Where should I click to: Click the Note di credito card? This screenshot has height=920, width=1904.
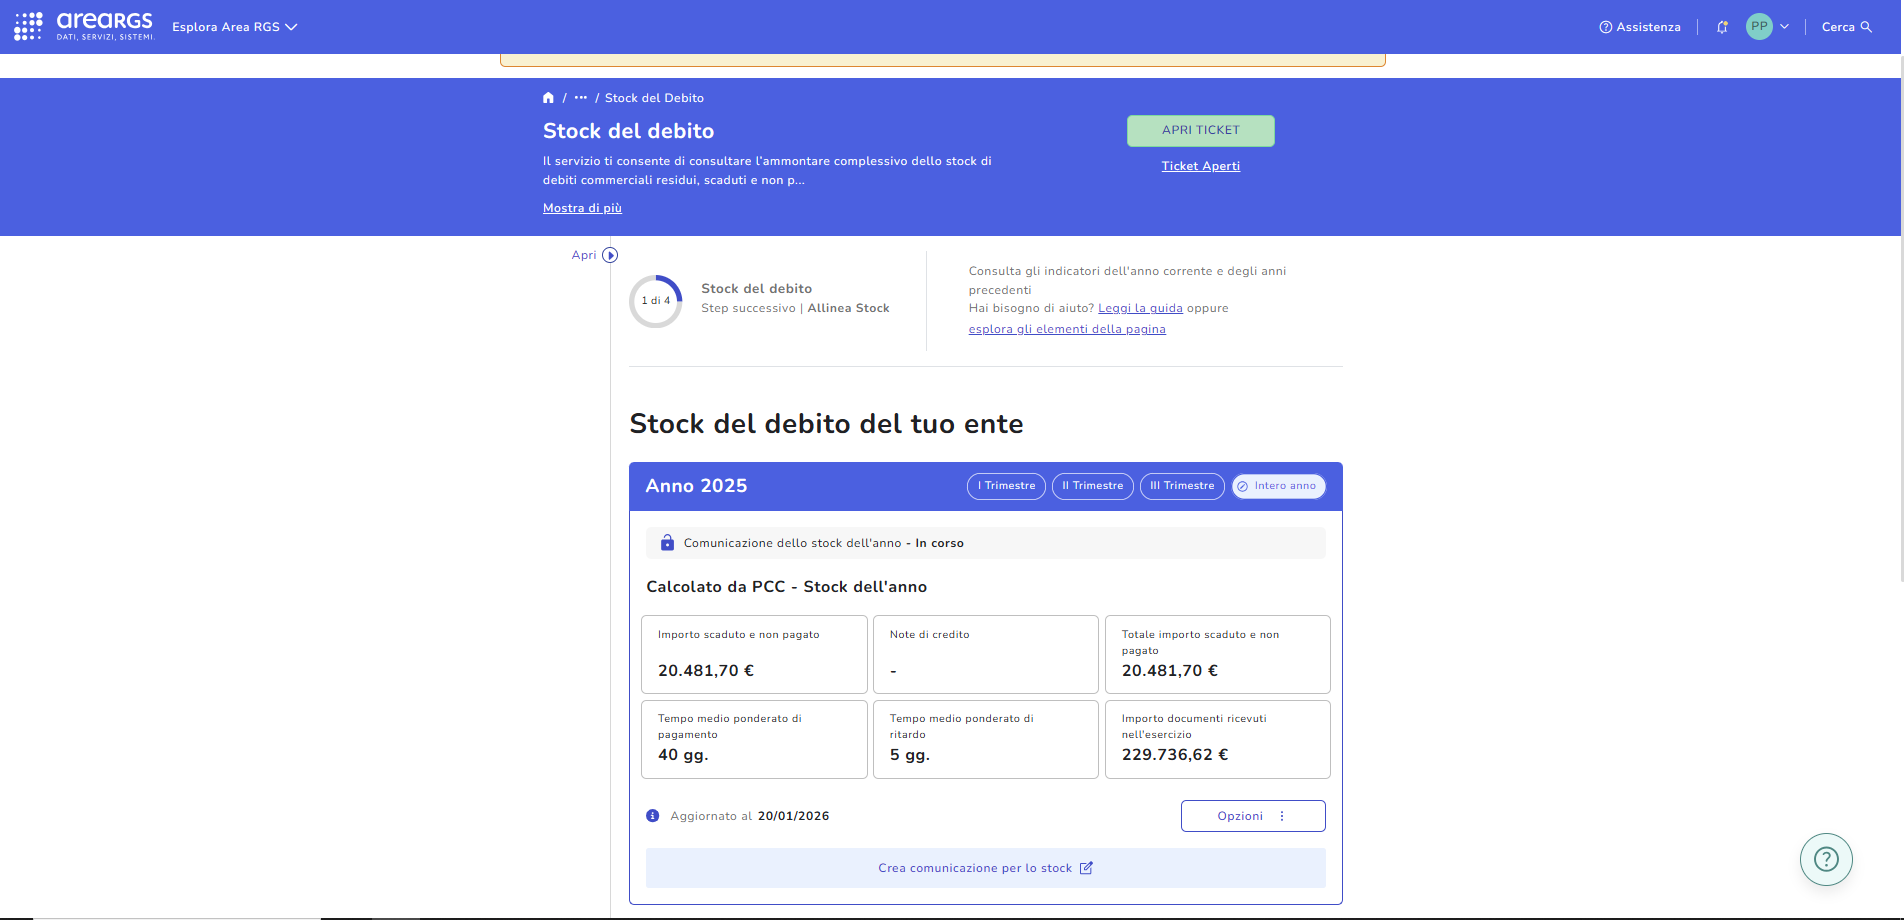point(986,654)
